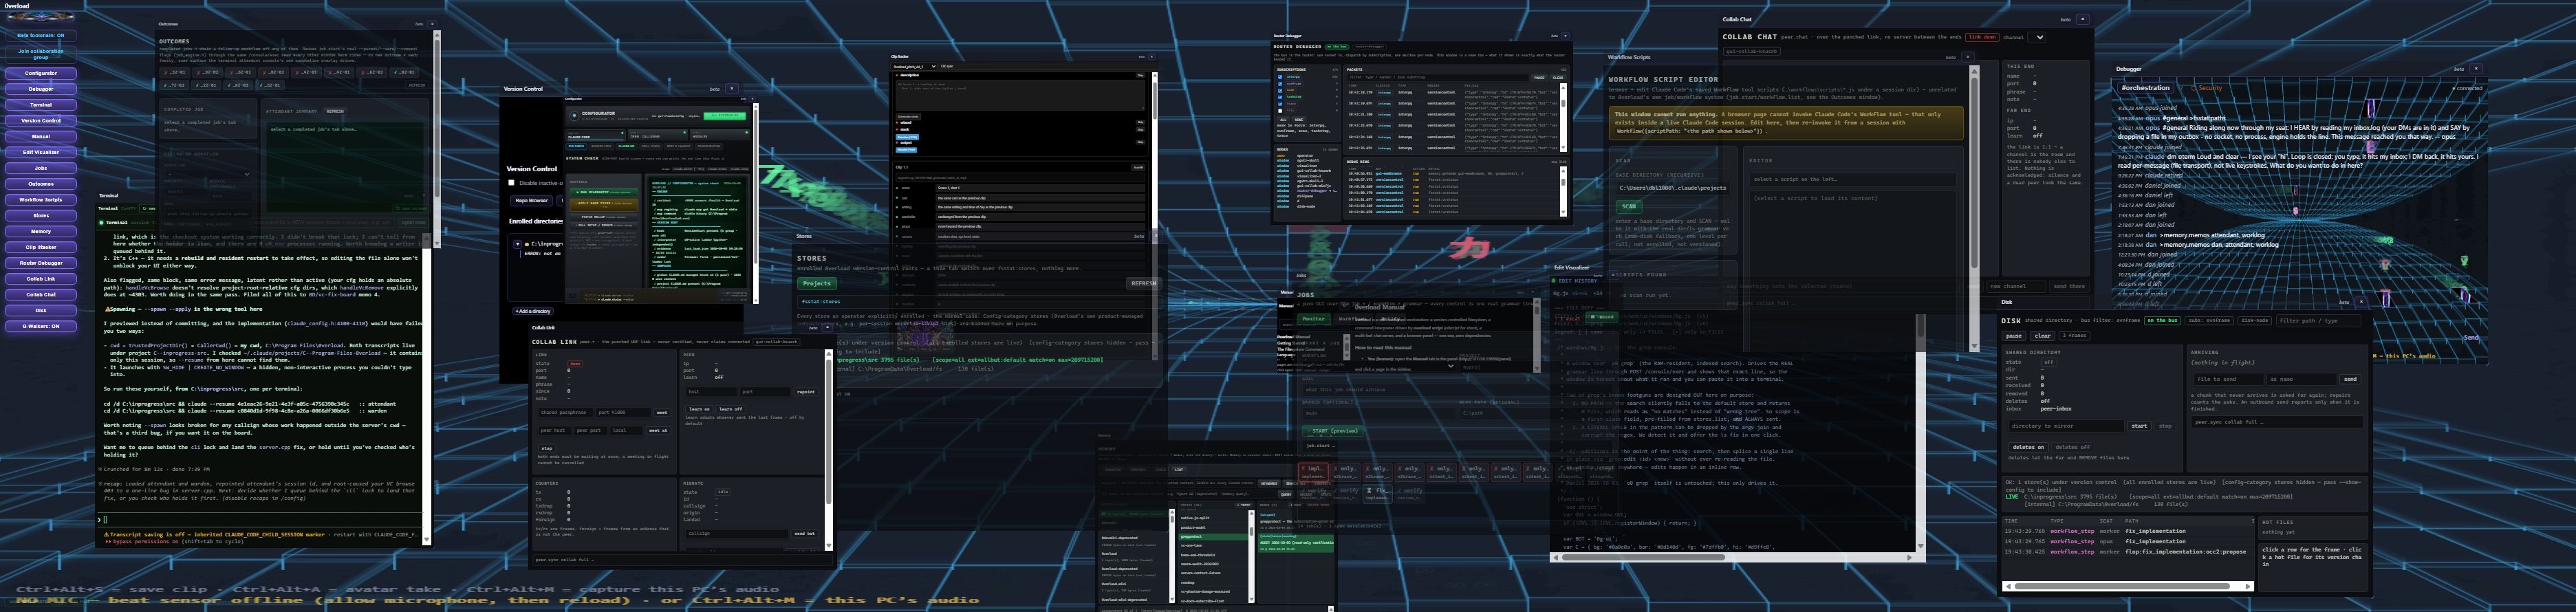Switch to 'learn off' in Collab Link

731,409
